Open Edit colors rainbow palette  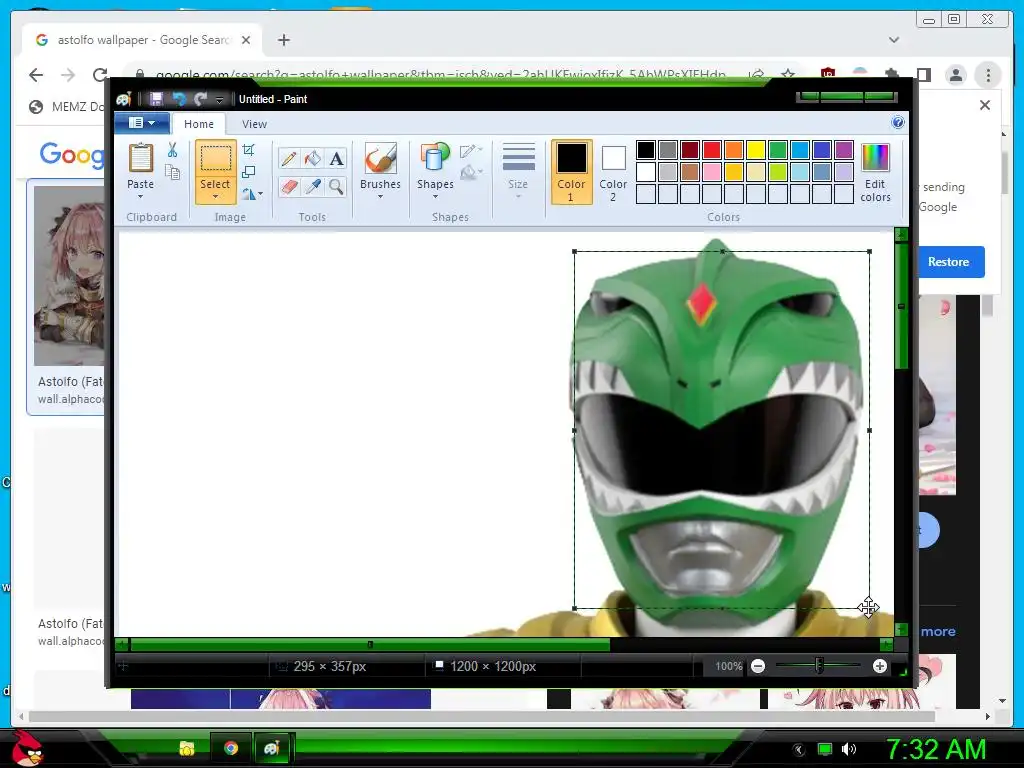coord(875,172)
